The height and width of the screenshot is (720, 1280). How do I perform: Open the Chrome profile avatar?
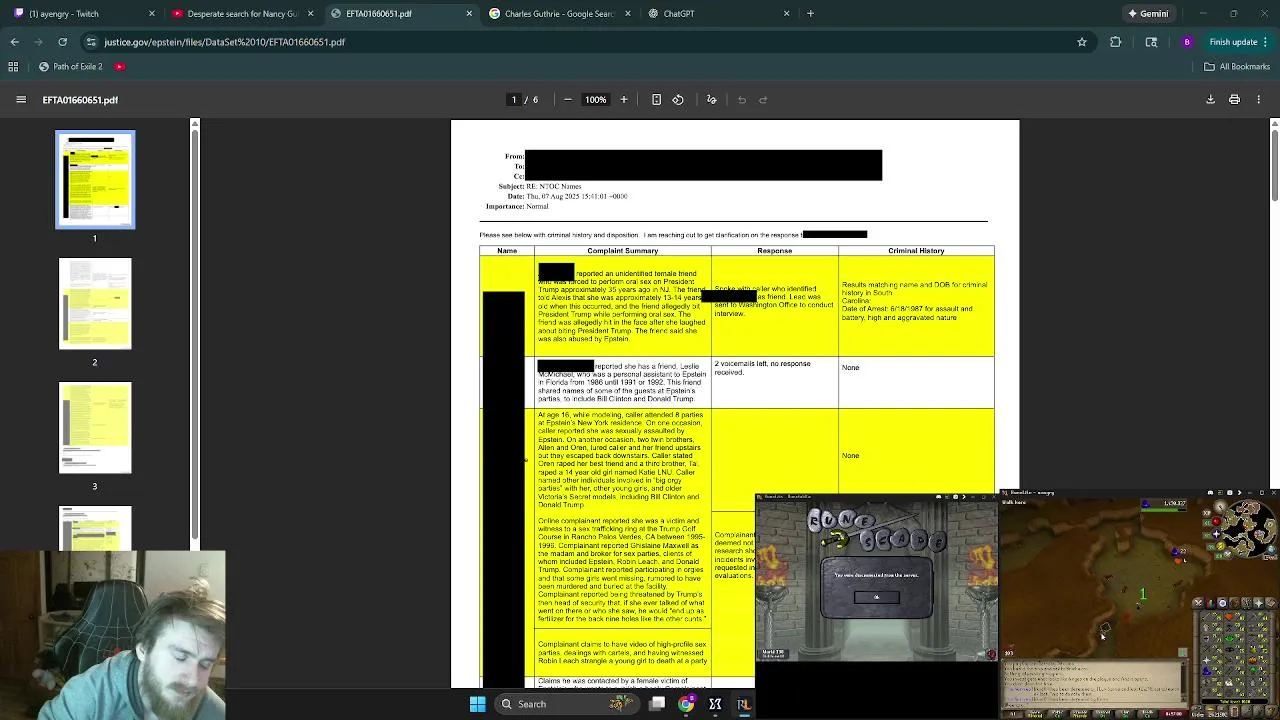coord(1187,42)
